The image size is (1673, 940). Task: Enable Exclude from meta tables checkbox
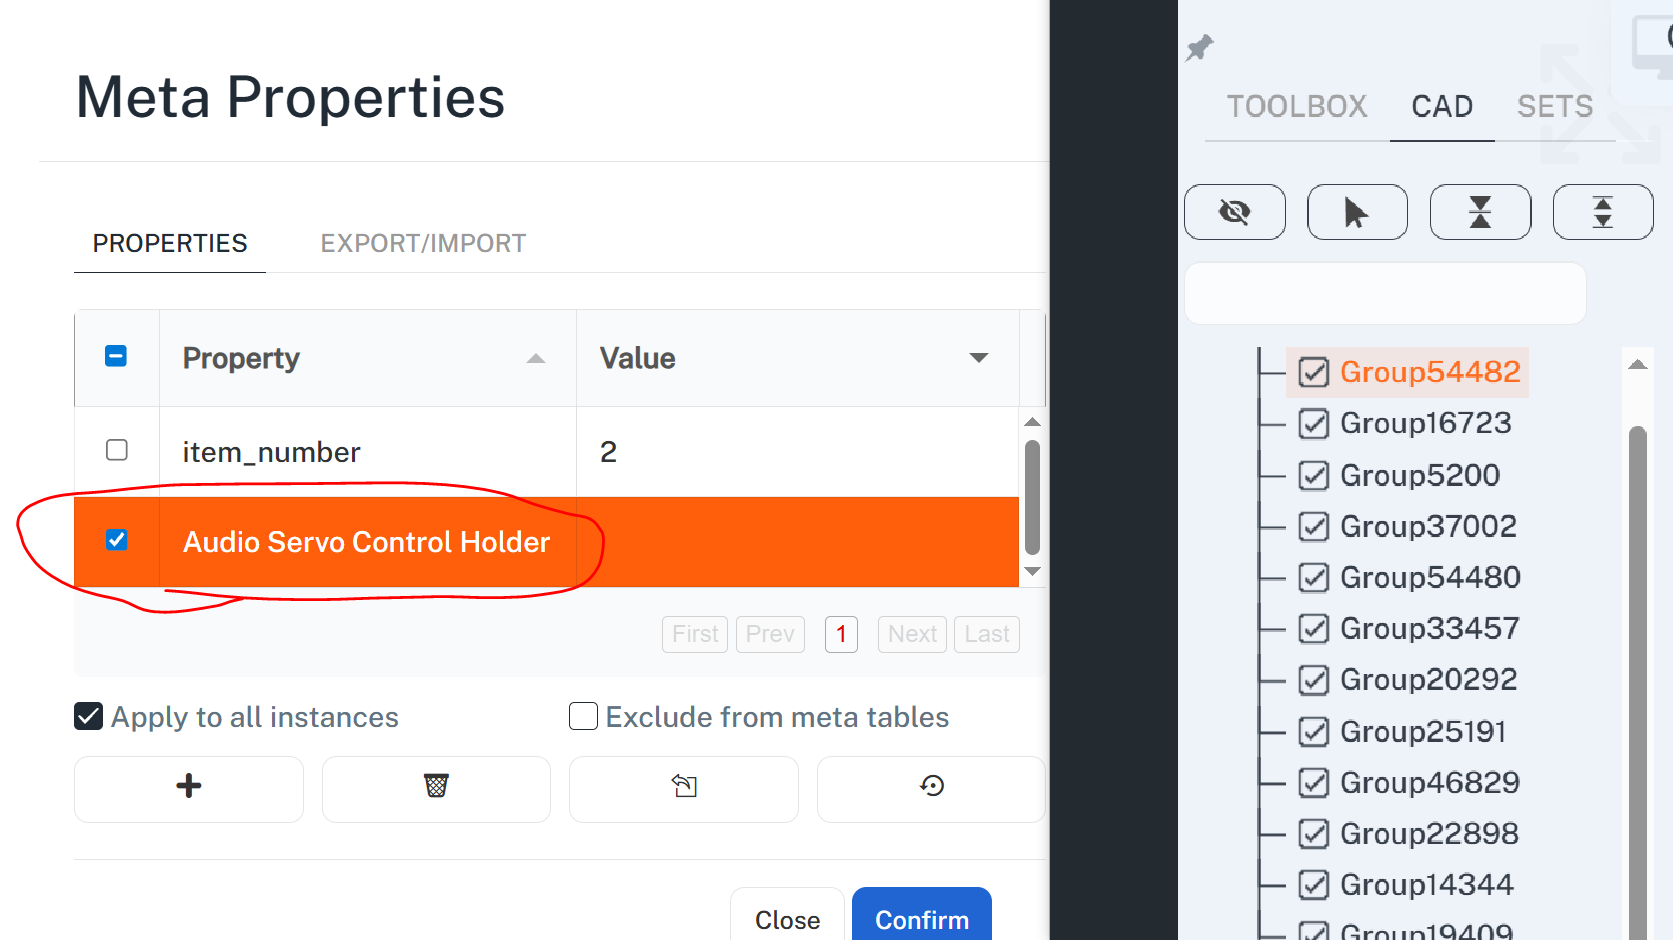583,716
